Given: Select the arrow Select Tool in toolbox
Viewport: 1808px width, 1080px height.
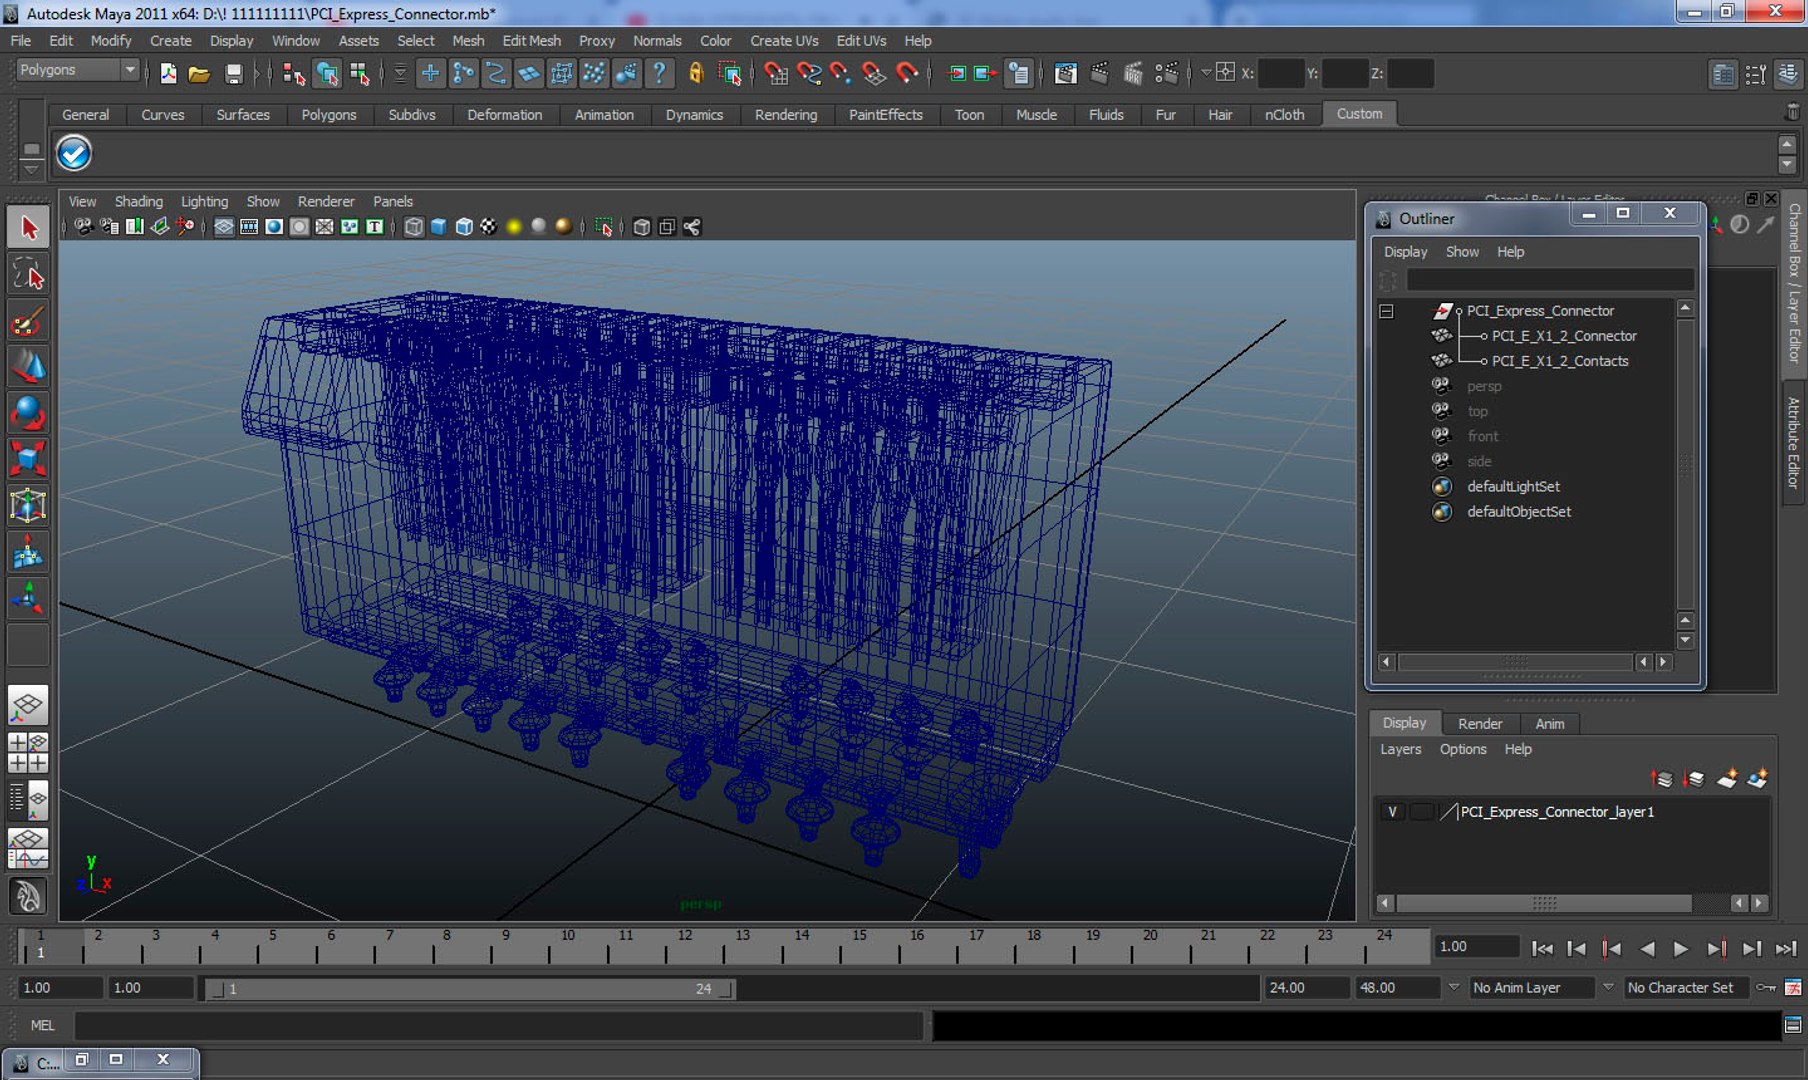Looking at the screenshot, I should [x=28, y=228].
